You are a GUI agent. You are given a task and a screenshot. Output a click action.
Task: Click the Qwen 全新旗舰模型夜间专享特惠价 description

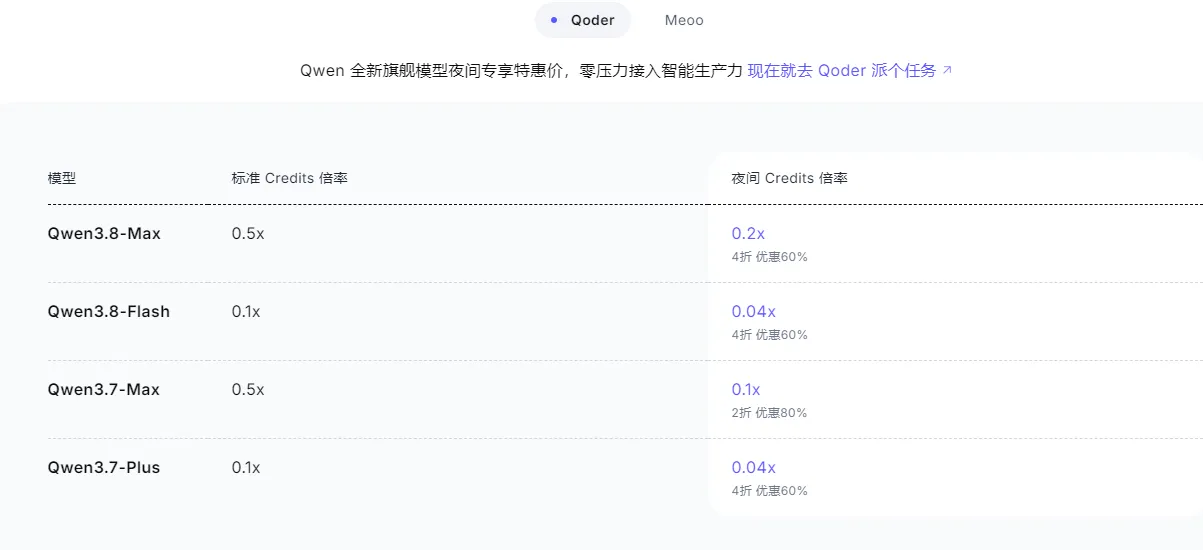coord(521,71)
